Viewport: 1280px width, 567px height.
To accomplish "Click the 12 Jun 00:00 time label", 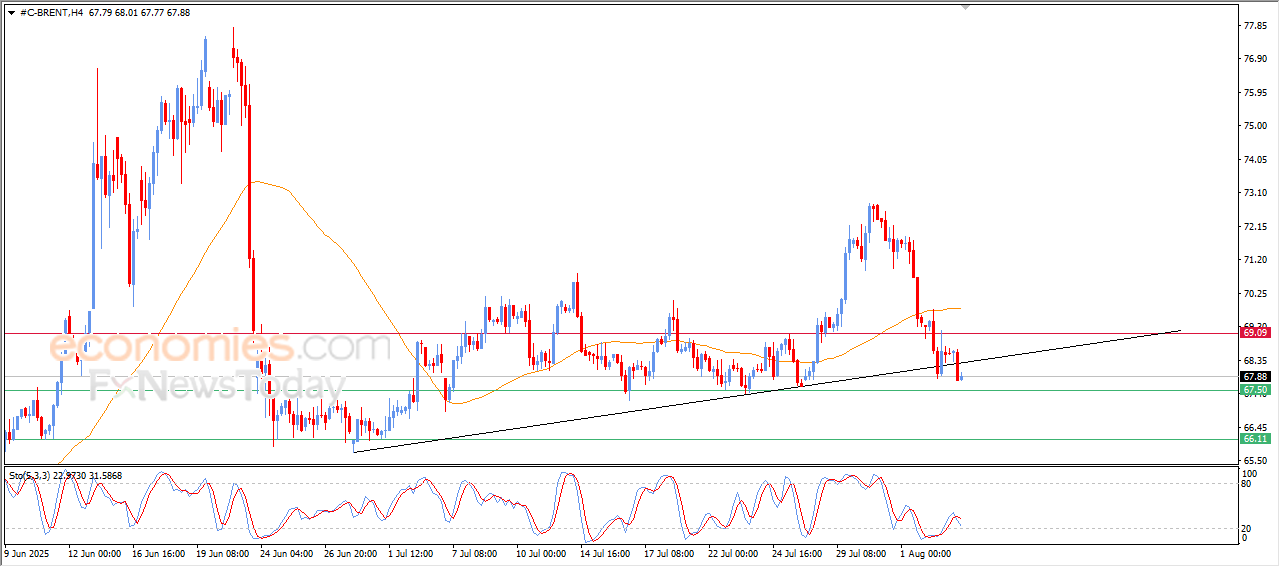I will 94,552.
